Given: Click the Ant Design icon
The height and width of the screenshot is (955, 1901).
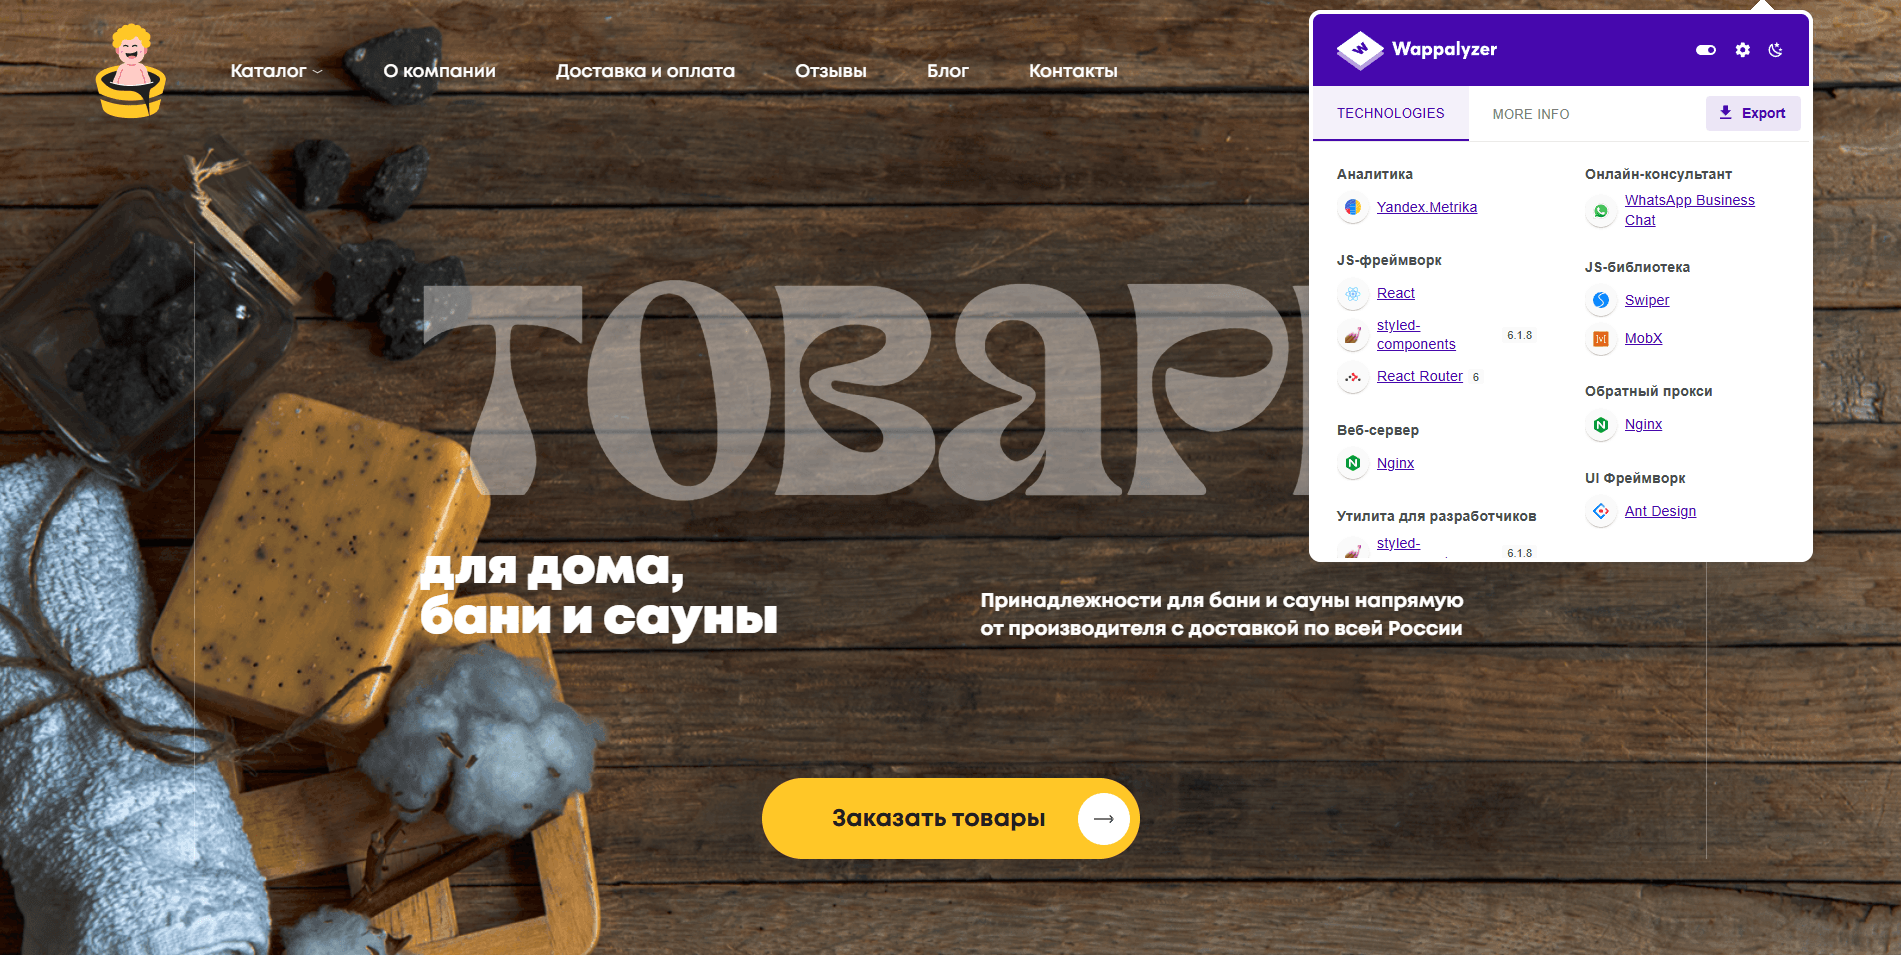Looking at the screenshot, I should [1601, 511].
